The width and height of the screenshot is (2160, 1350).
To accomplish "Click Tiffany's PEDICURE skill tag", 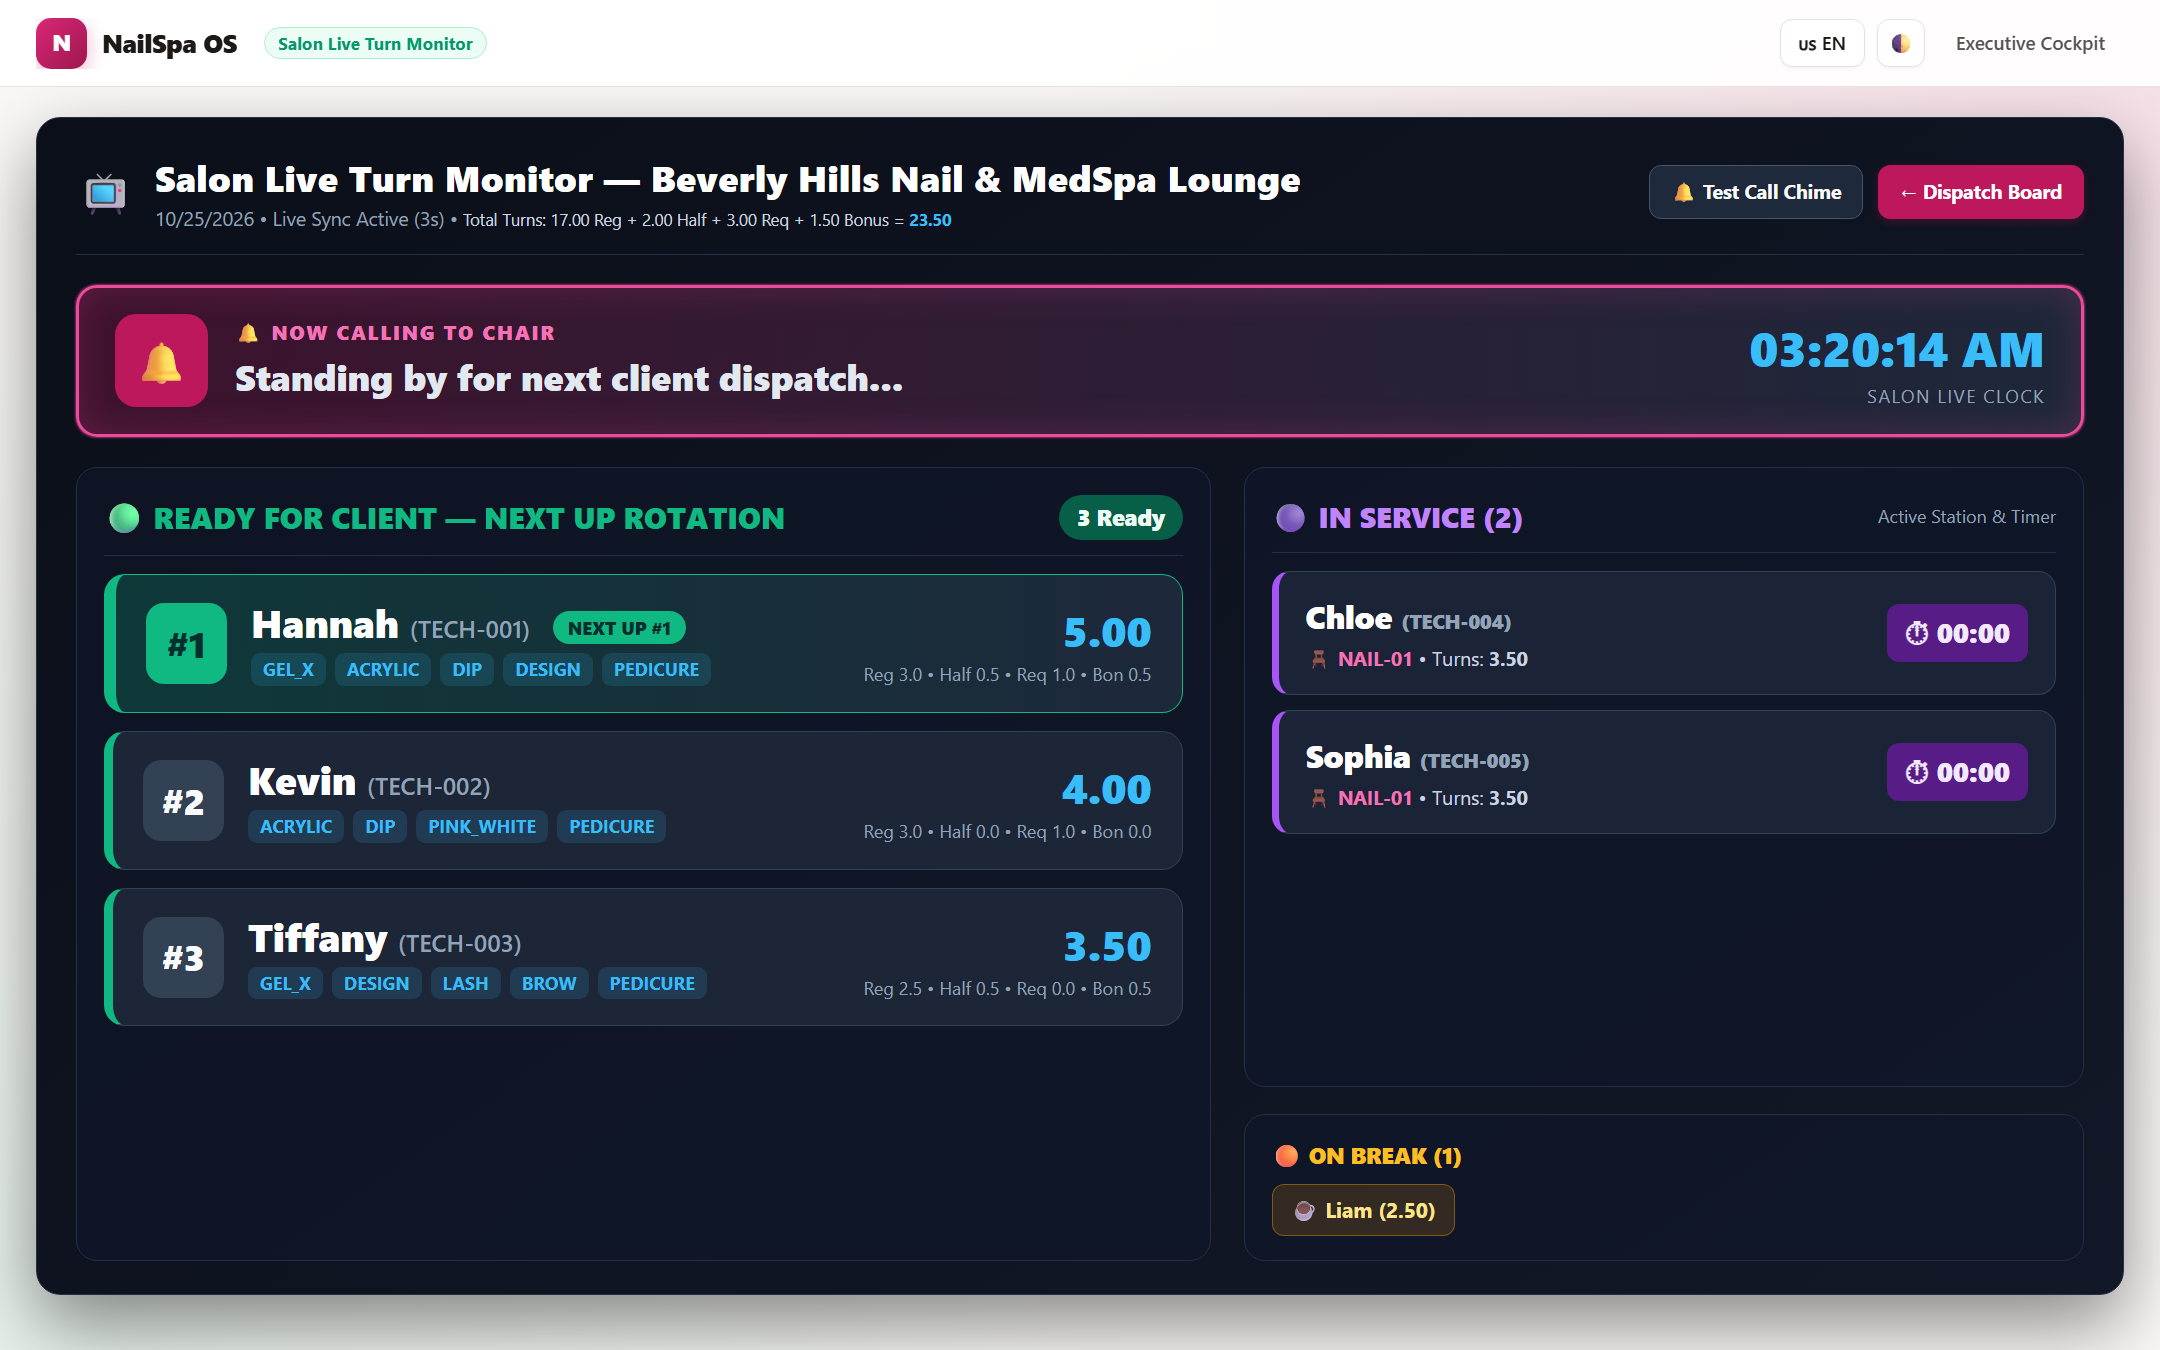I will click(x=652, y=984).
